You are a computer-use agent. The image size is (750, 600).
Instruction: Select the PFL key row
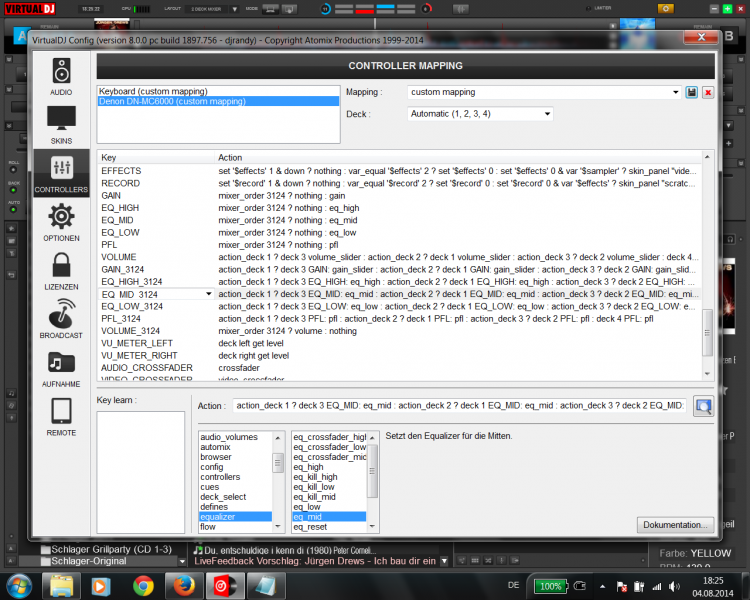point(400,245)
